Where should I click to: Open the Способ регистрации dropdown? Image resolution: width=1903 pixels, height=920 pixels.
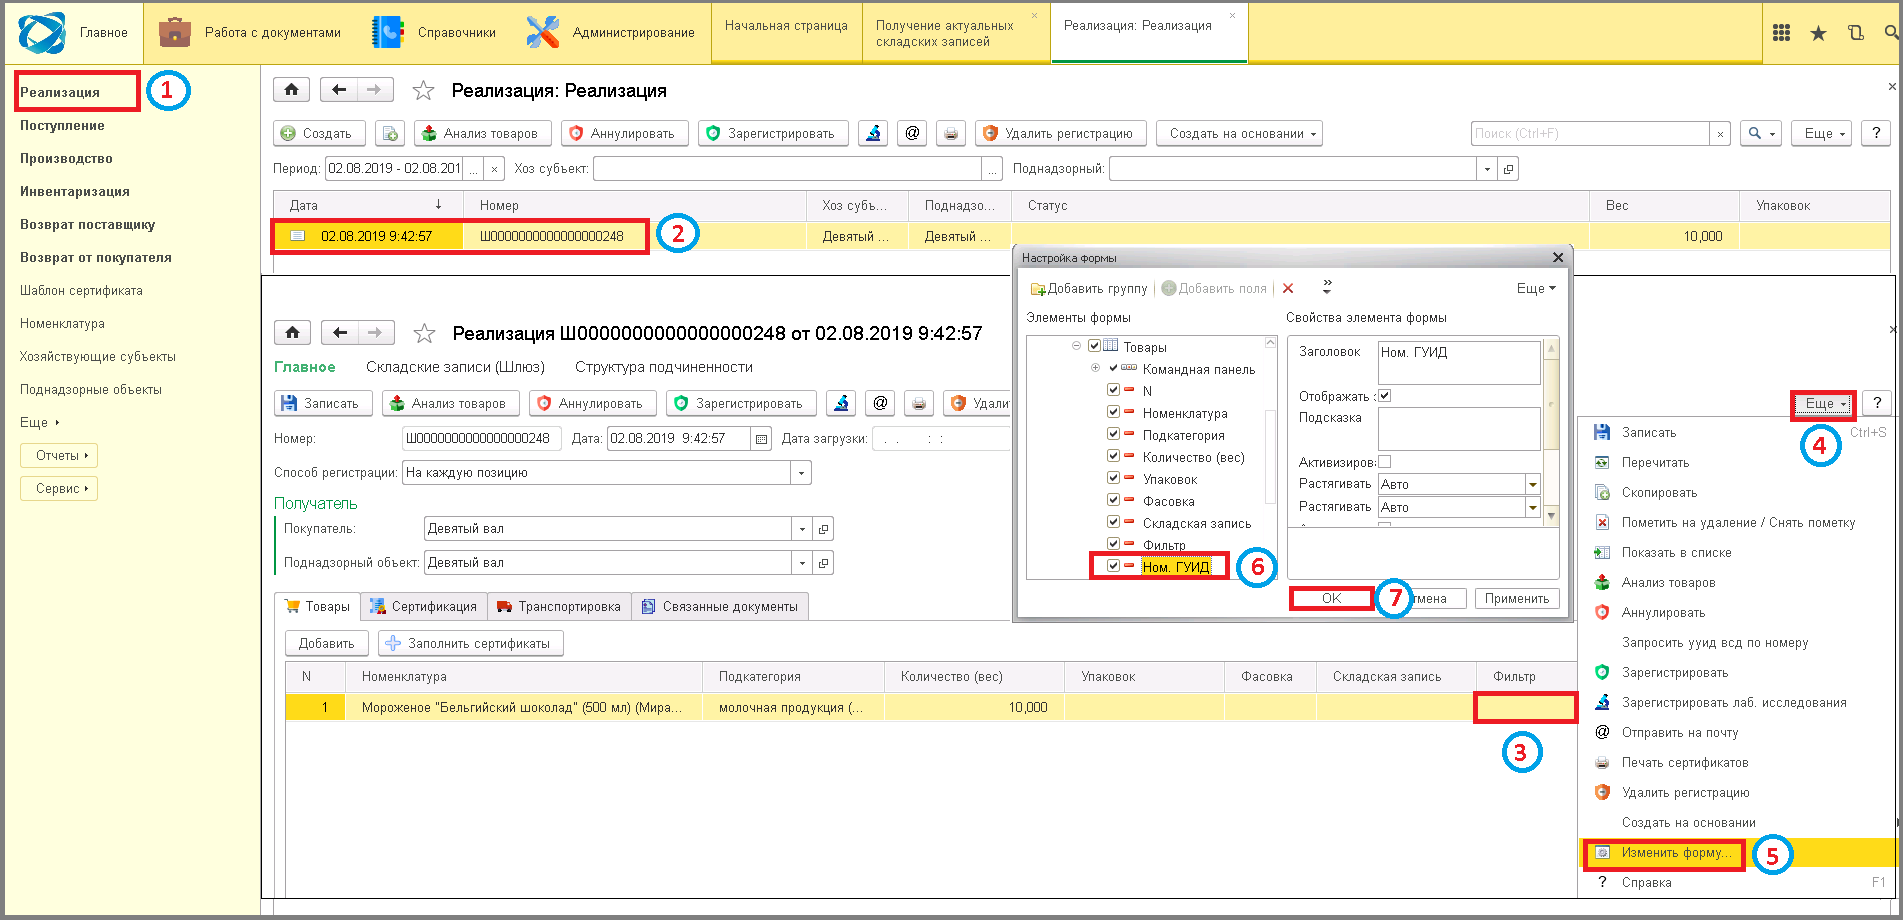tap(801, 473)
